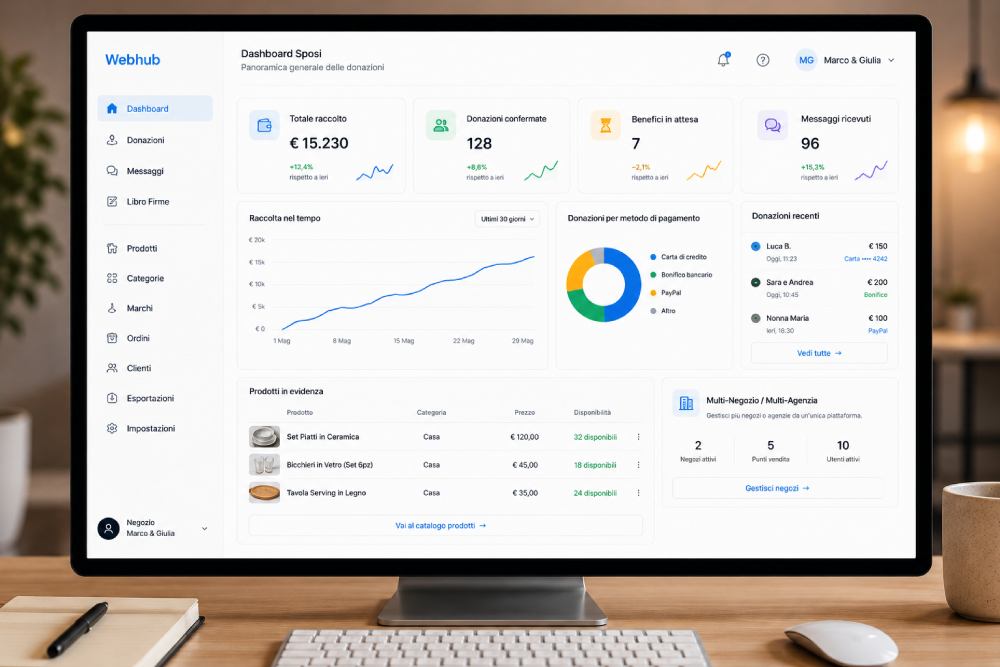
Task: Click the 24 disponibili availability text
Action: click(x=595, y=493)
